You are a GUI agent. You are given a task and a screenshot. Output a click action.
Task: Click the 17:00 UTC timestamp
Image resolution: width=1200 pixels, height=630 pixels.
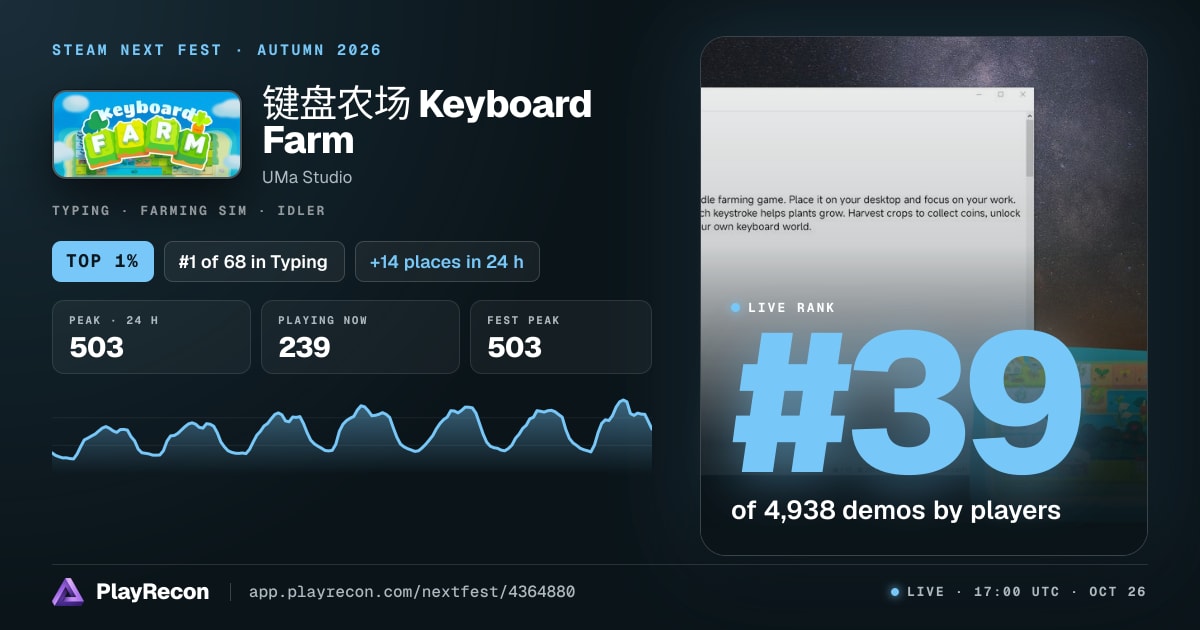pos(1015,592)
